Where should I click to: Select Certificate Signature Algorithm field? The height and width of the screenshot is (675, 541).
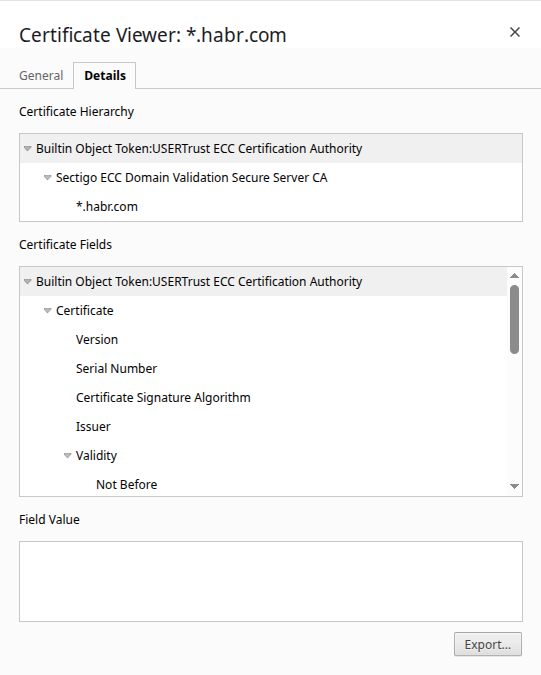point(263,398)
